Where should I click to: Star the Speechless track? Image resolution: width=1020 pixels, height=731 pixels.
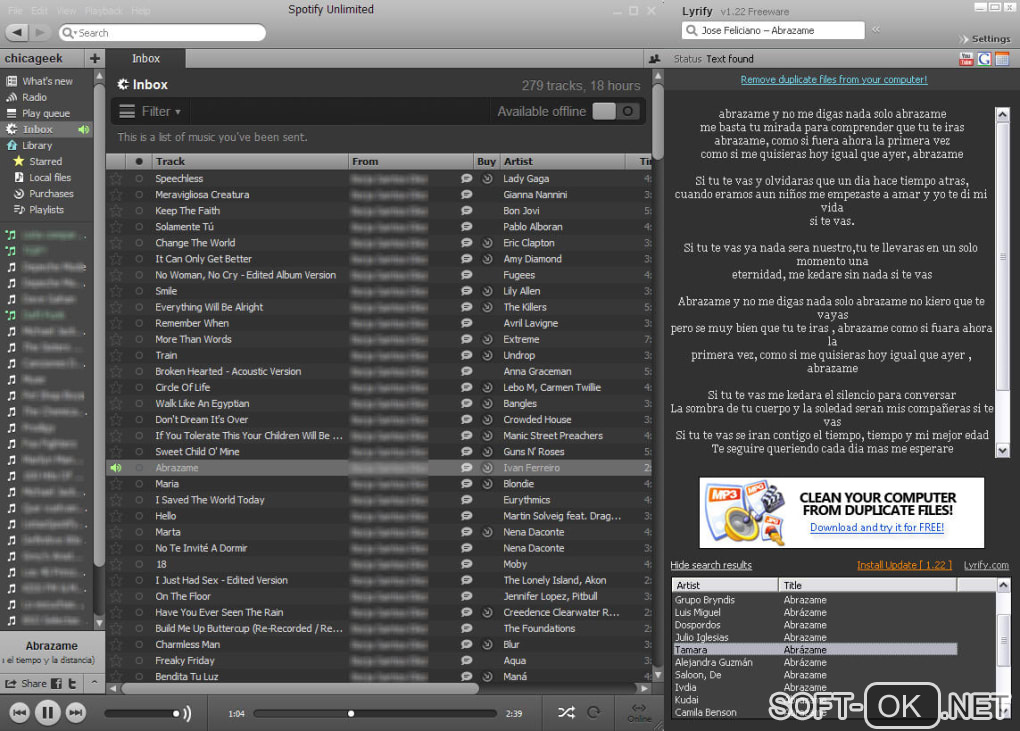(x=116, y=178)
